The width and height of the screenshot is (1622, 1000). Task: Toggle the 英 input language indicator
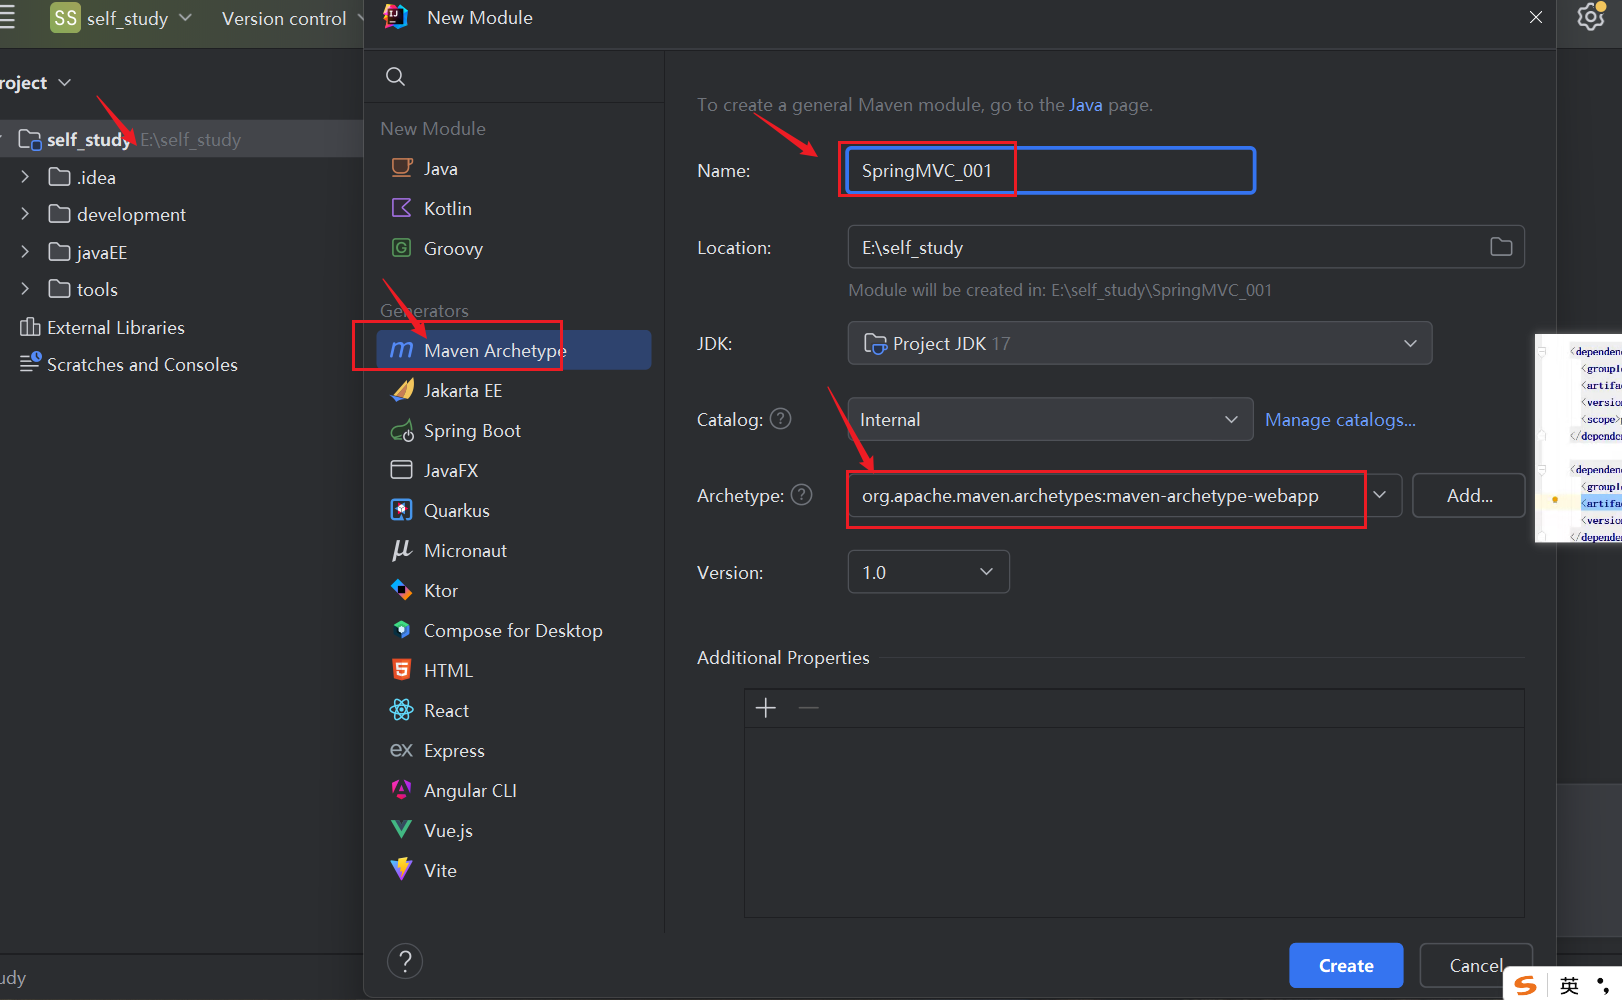click(x=1569, y=986)
